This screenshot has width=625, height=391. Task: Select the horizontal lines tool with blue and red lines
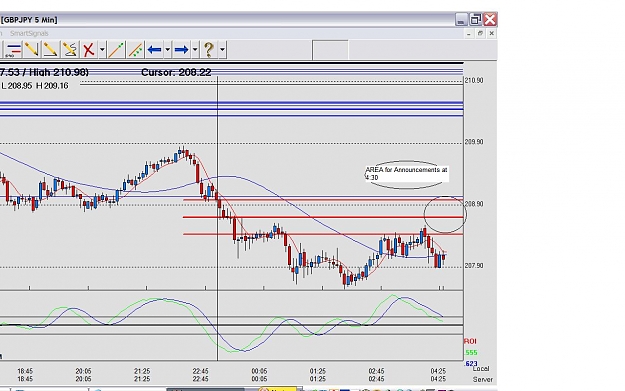pyautogui.click(x=13, y=50)
